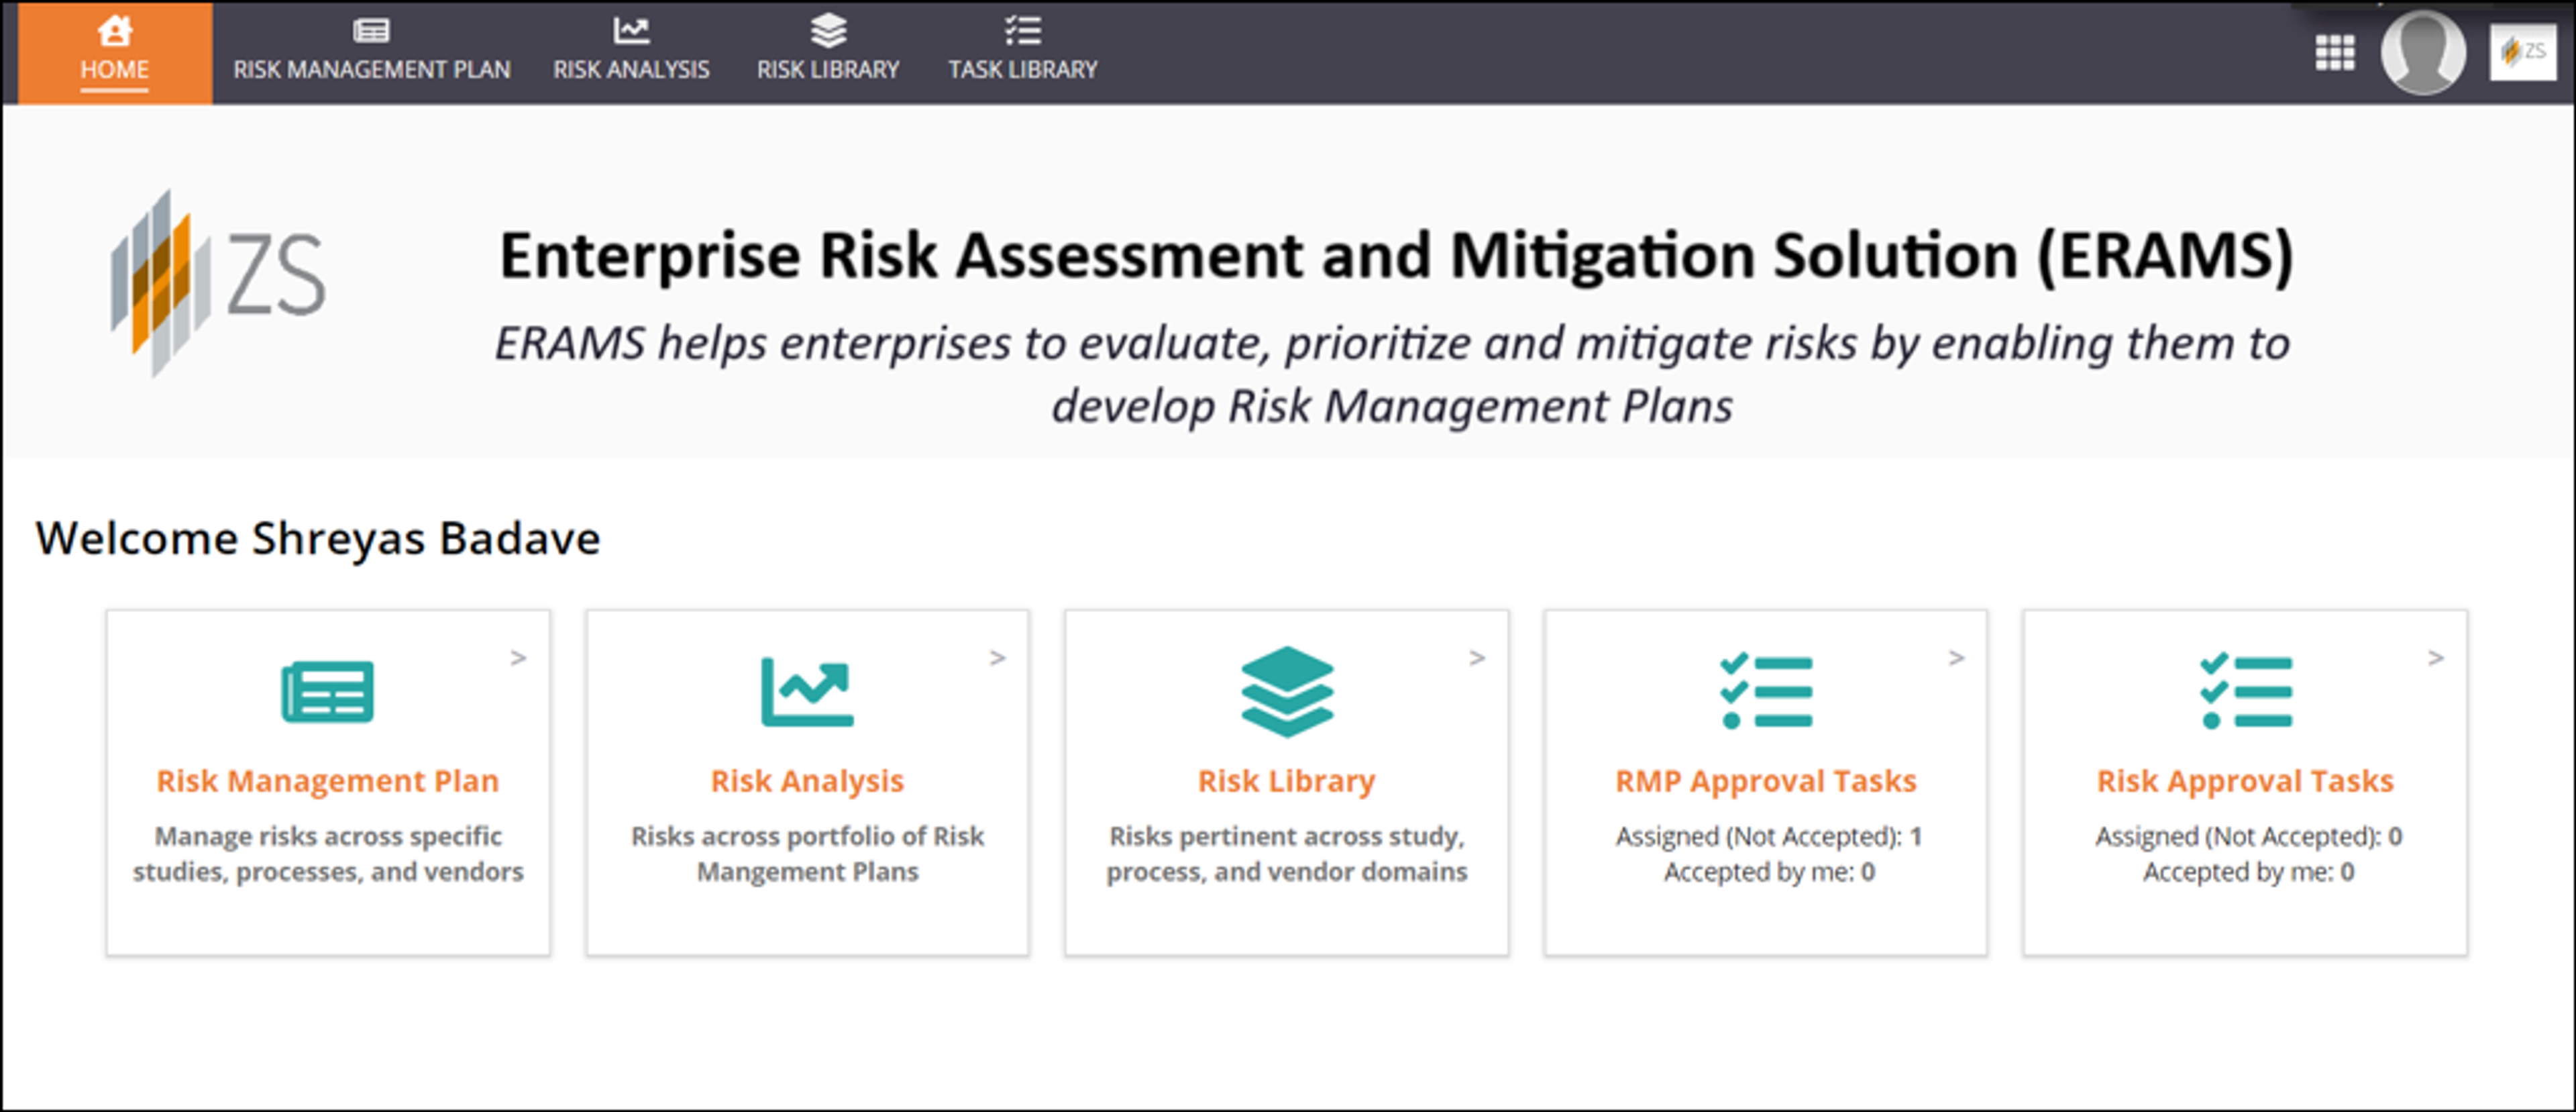Click the 'Welcome Shreyas Badave' heading
The width and height of the screenshot is (2576, 1112).
[x=318, y=538]
